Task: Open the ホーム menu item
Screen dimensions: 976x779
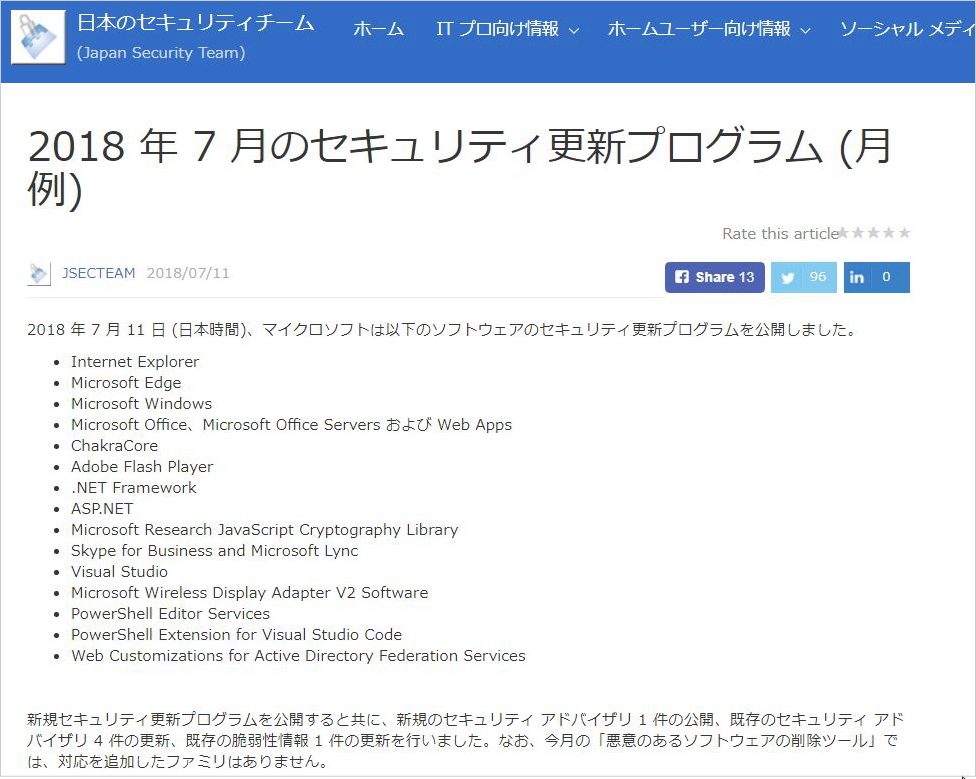Action: (378, 29)
